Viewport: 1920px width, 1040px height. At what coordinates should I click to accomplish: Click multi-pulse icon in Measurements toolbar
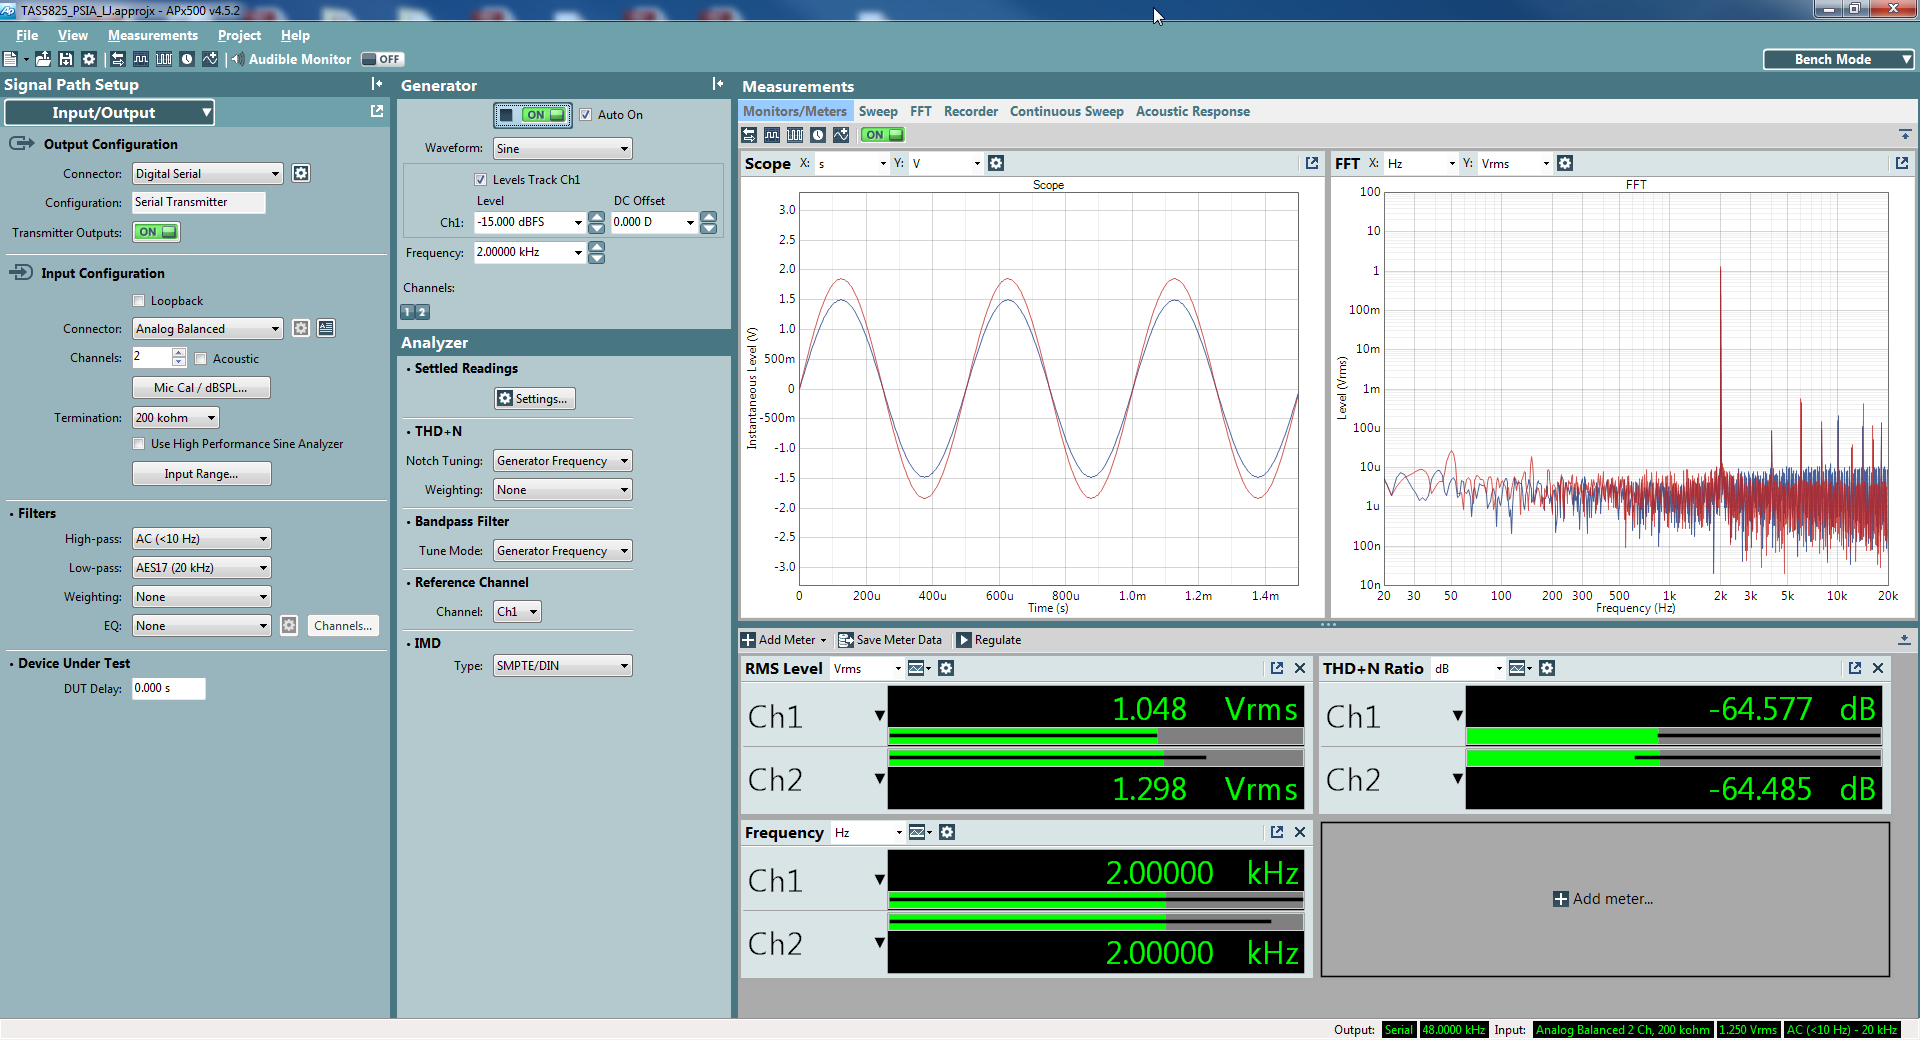(x=795, y=135)
